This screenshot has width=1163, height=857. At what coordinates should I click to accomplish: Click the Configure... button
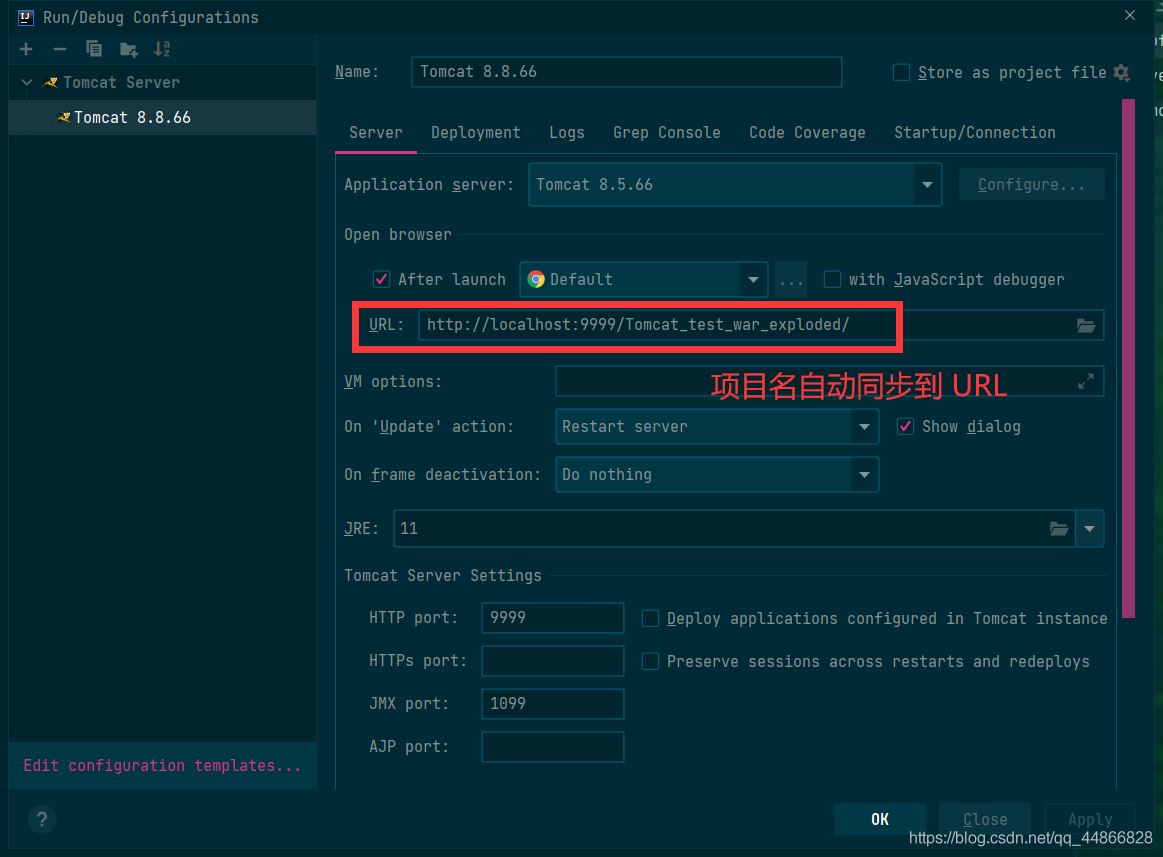(1031, 185)
